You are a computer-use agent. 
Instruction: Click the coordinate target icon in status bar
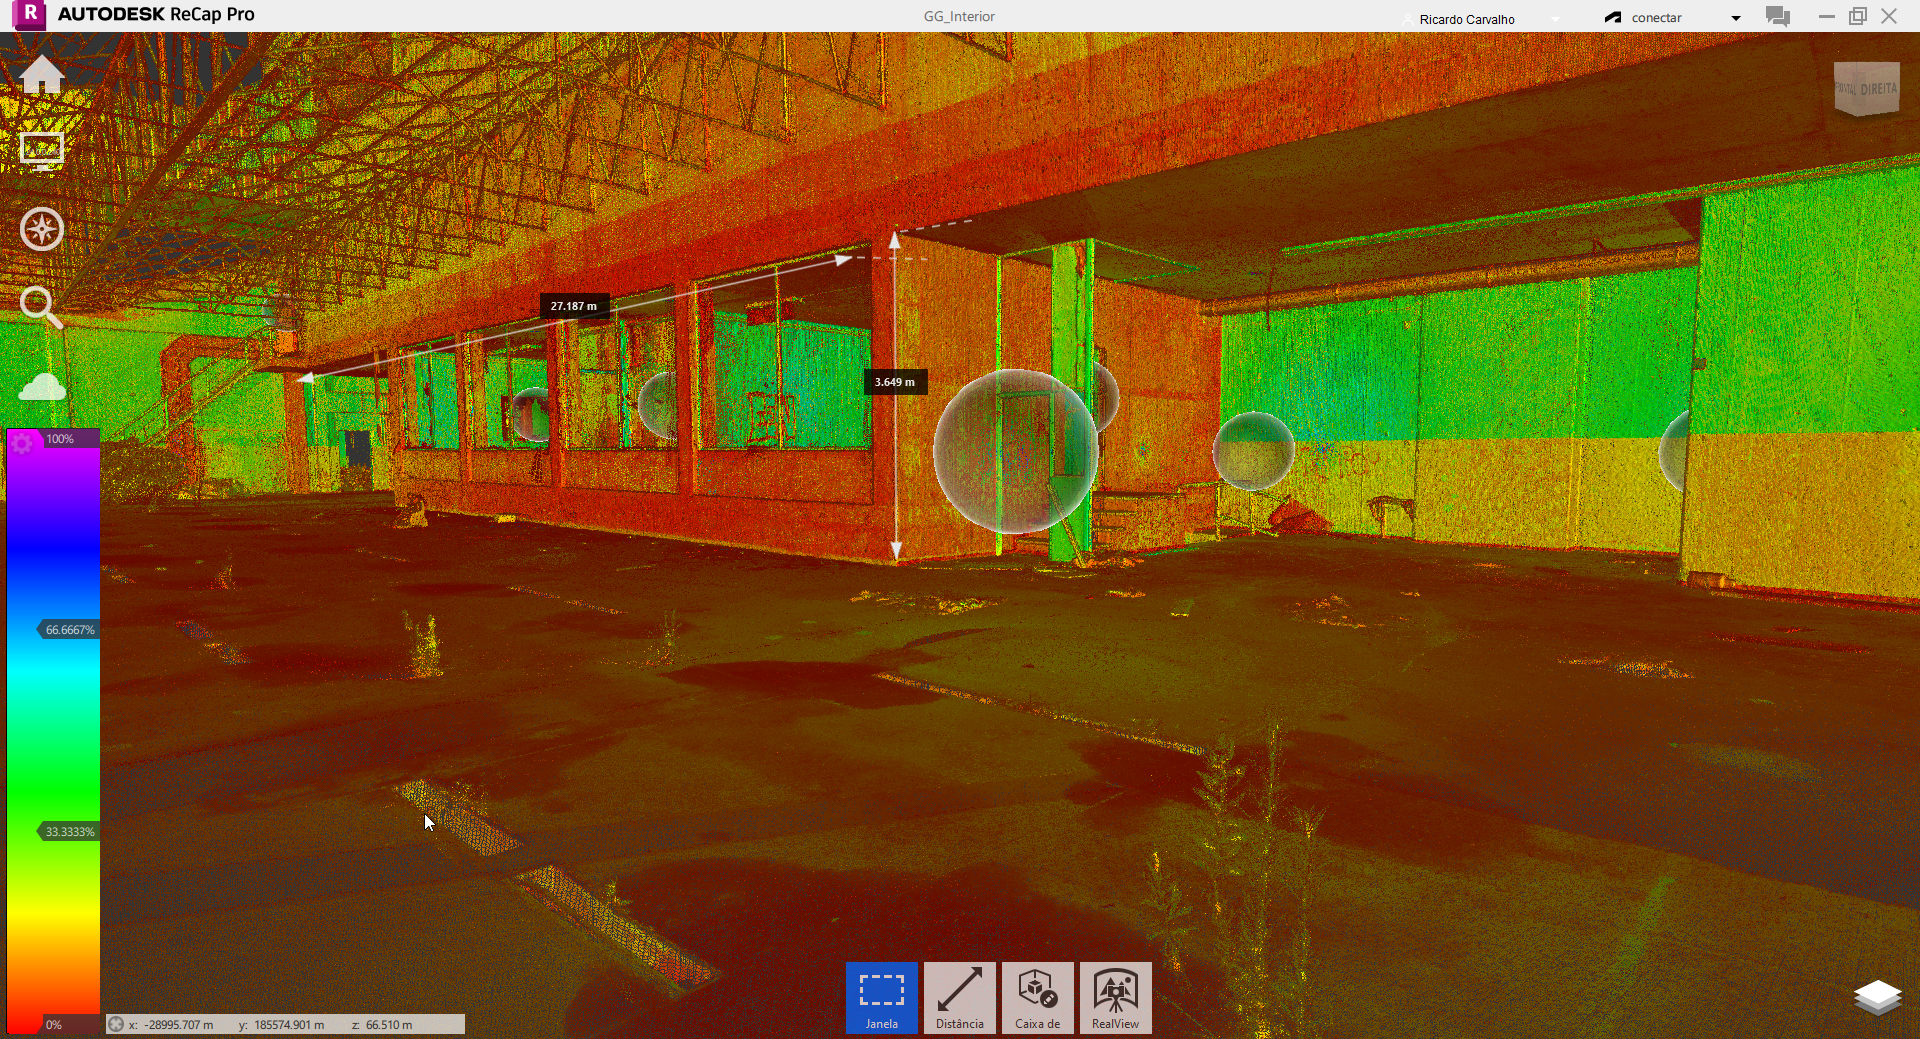click(116, 1024)
